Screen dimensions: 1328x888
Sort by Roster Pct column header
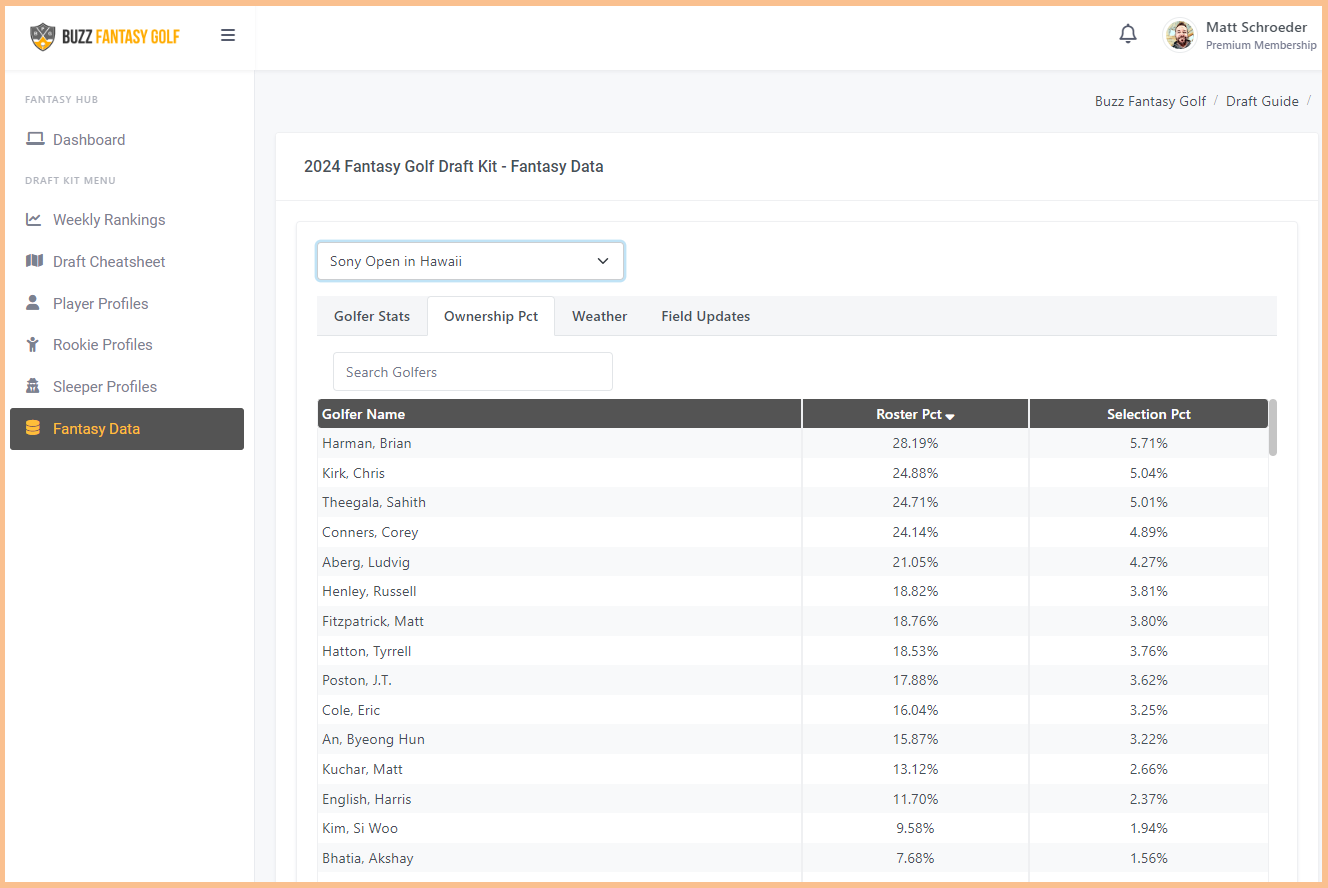coord(915,414)
